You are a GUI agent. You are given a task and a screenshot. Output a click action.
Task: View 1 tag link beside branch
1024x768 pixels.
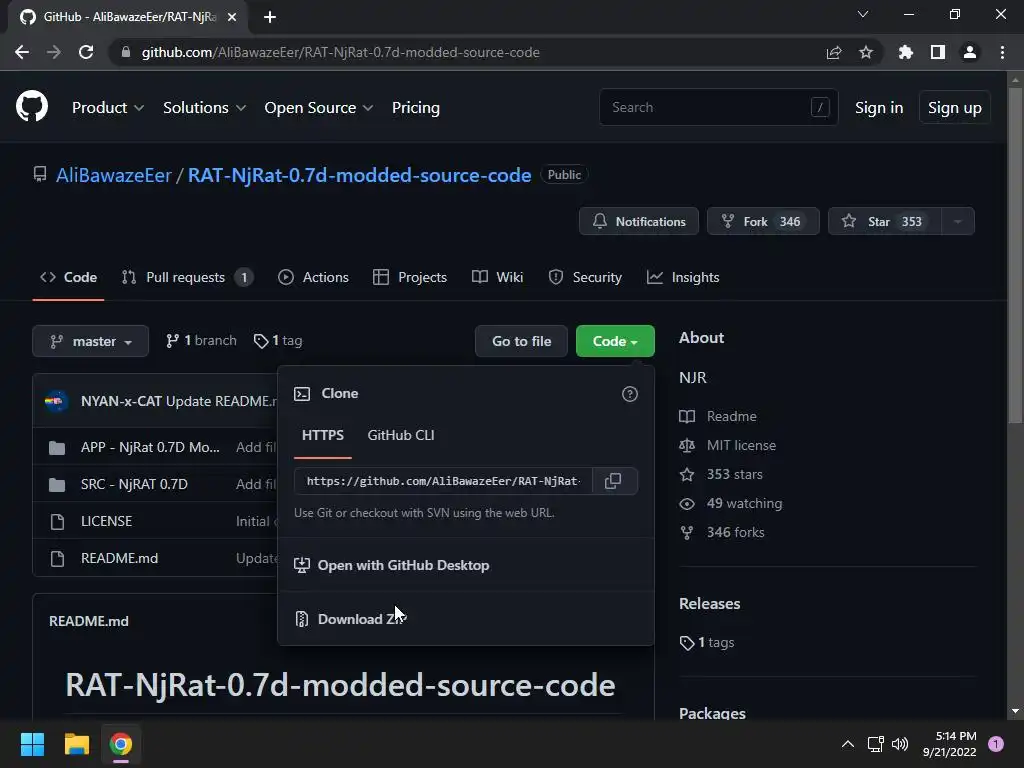click(x=278, y=341)
